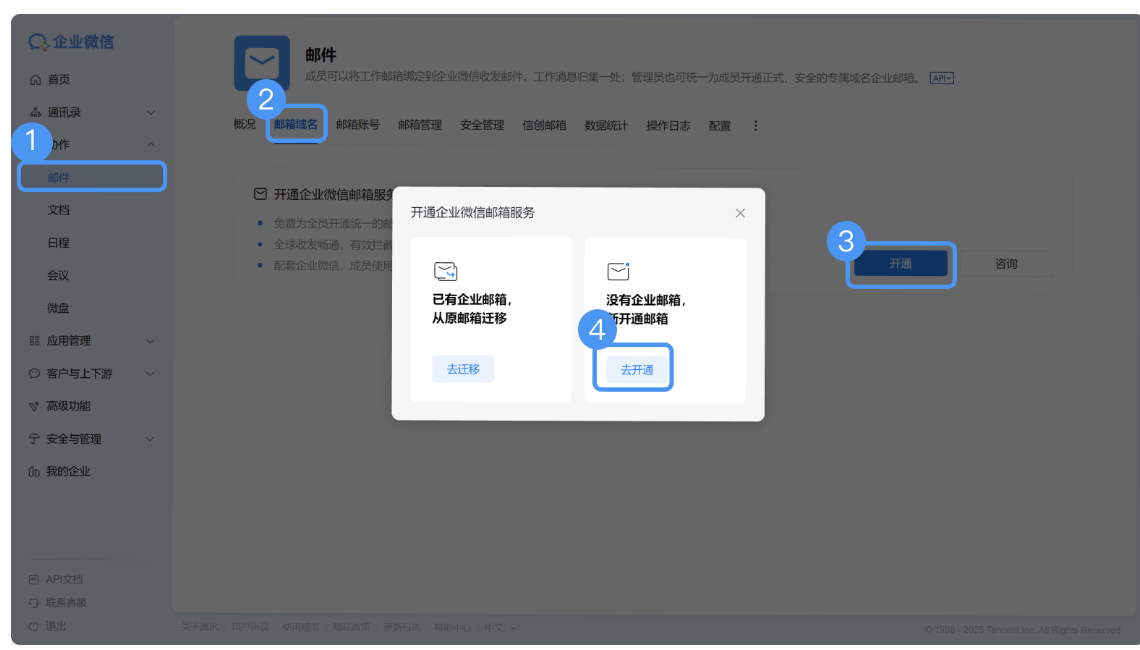
Task: Click the 企业微信 logo
Action: coord(71,41)
